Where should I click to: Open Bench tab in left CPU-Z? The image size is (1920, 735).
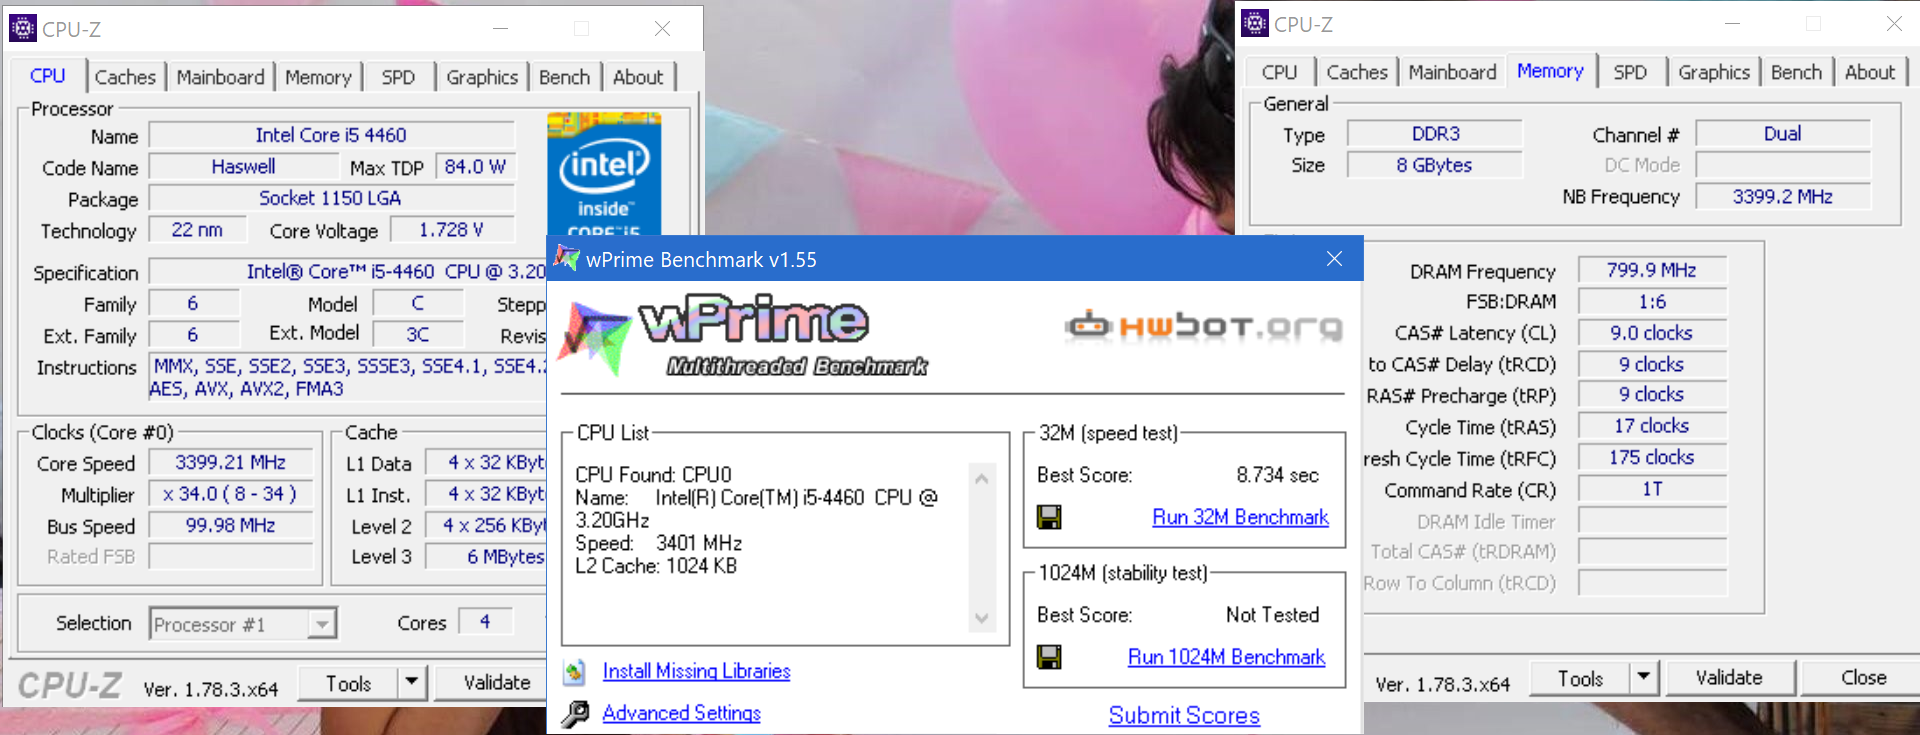point(564,77)
